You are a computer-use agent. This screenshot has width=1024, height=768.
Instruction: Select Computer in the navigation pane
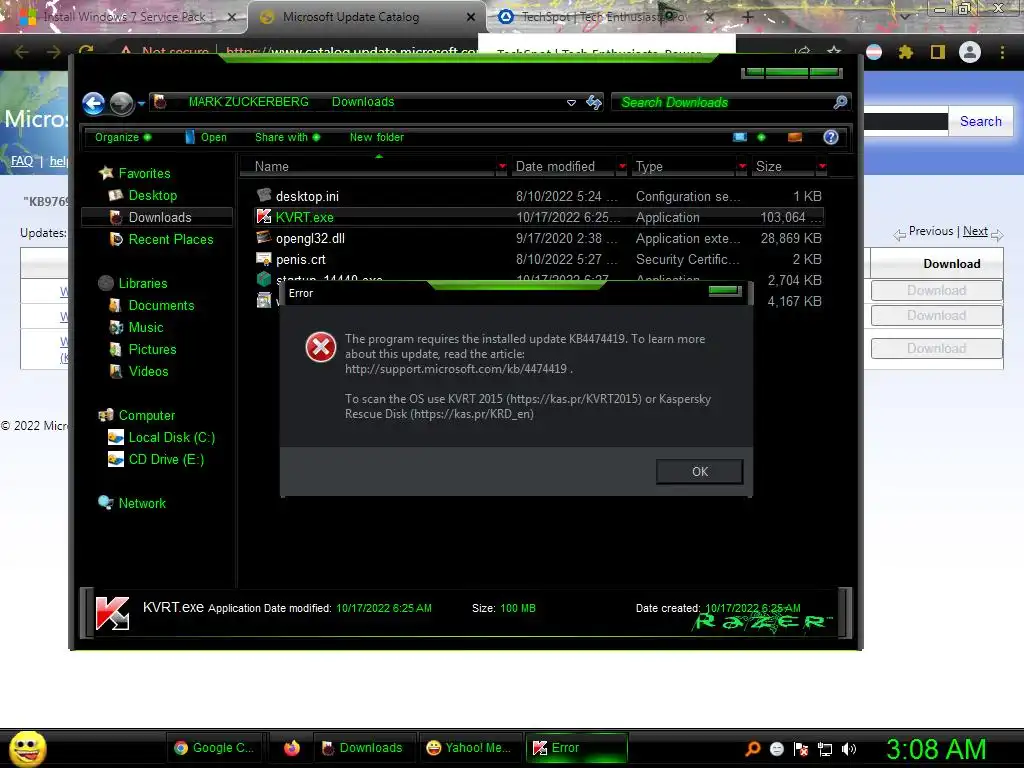click(x=136, y=415)
